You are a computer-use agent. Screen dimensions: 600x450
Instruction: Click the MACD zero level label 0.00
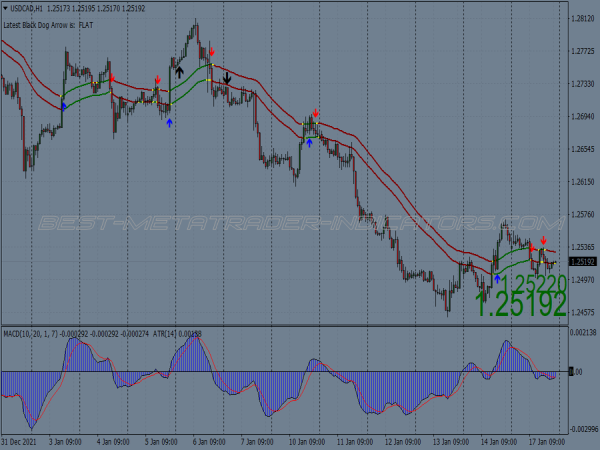(x=576, y=372)
